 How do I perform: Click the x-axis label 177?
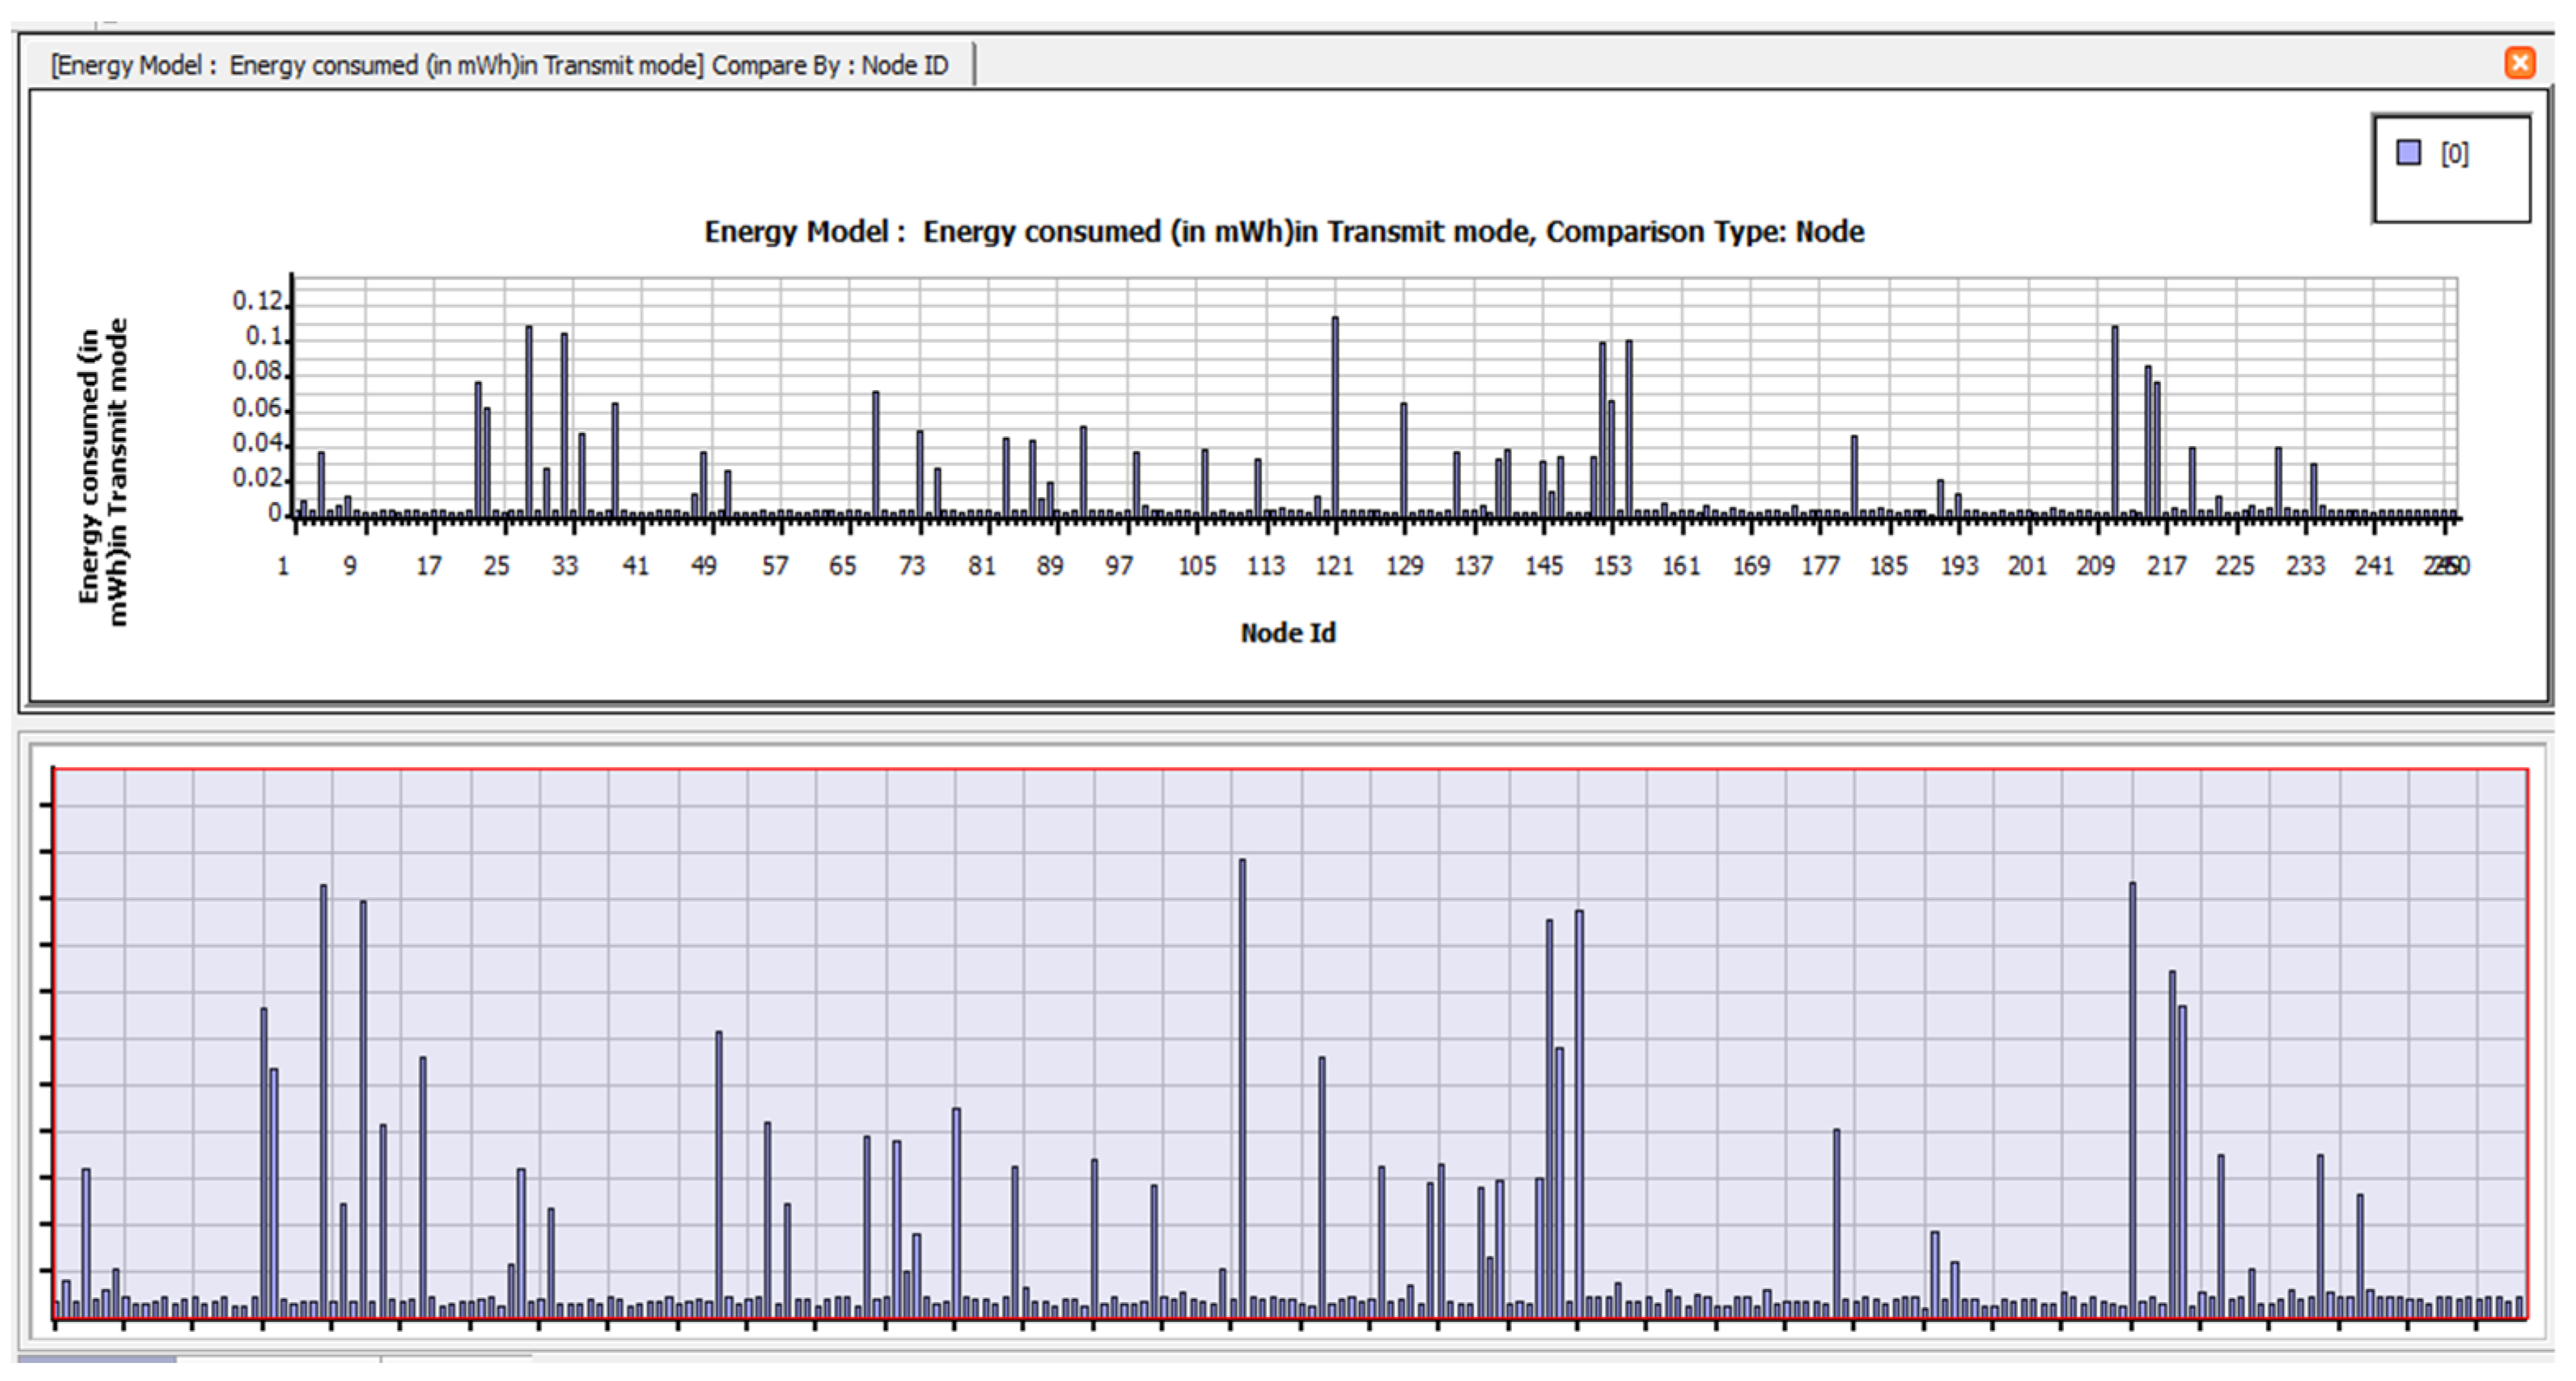point(1819,566)
